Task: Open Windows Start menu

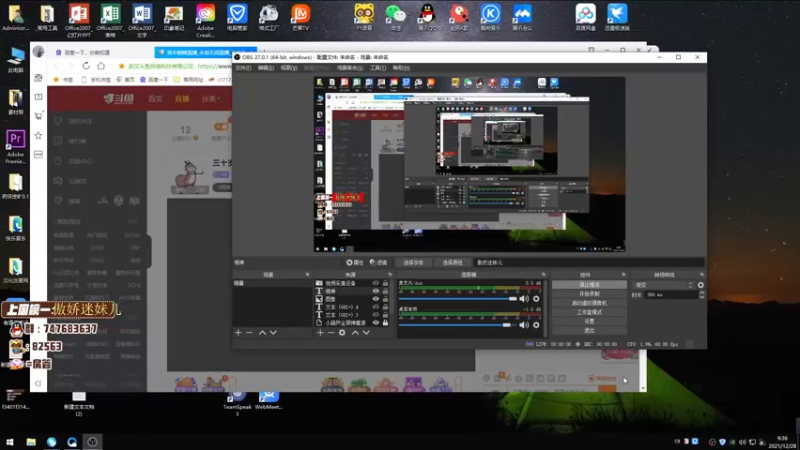Action: pyautogui.click(x=10, y=442)
